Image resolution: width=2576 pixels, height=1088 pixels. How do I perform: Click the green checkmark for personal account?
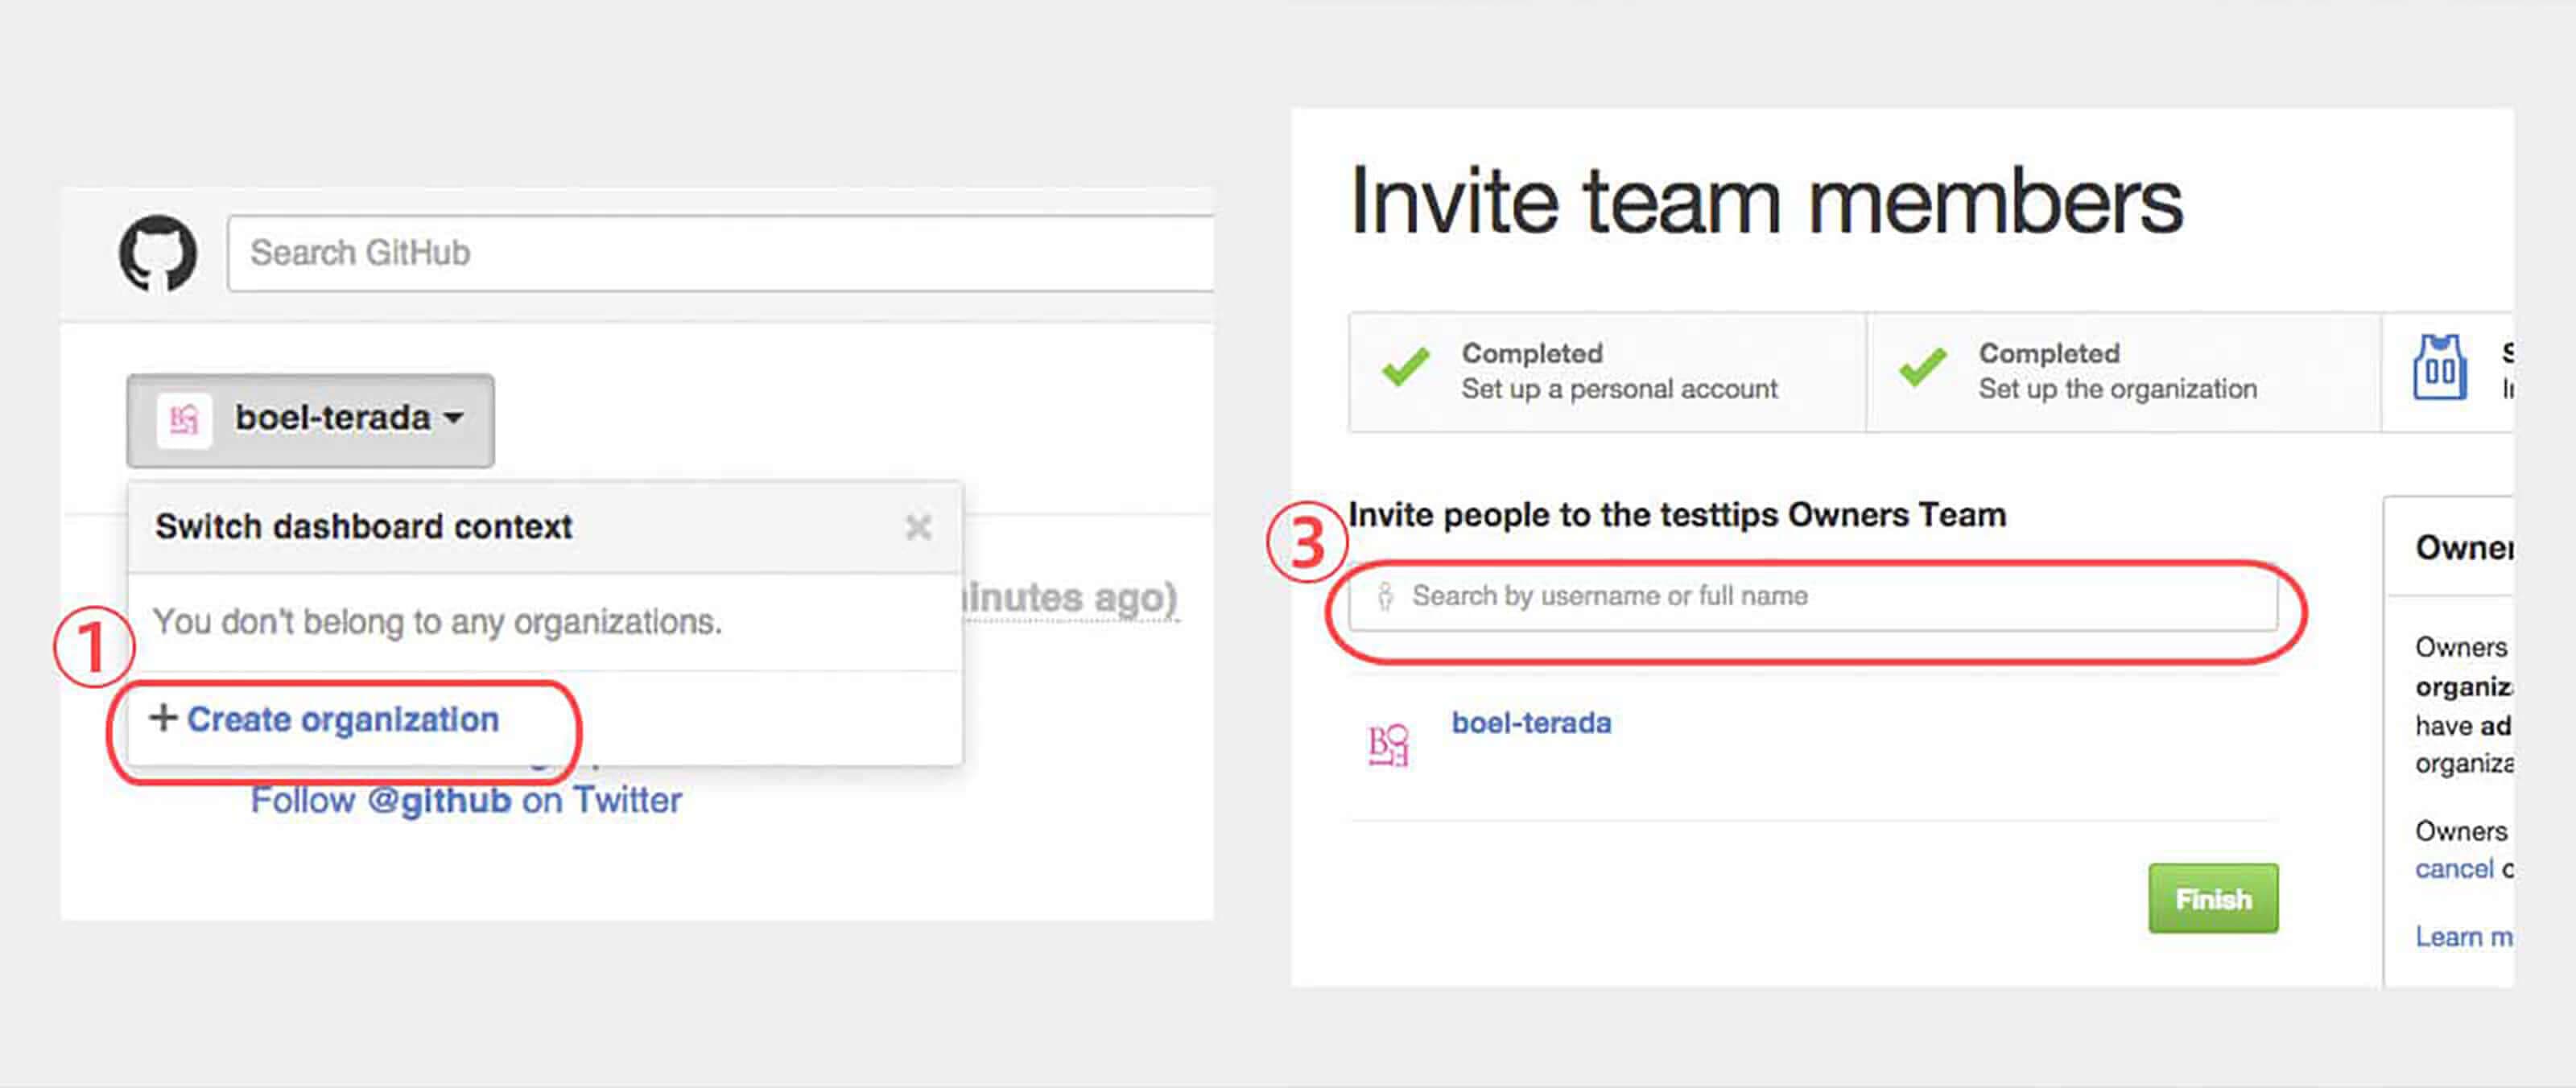point(1405,368)
